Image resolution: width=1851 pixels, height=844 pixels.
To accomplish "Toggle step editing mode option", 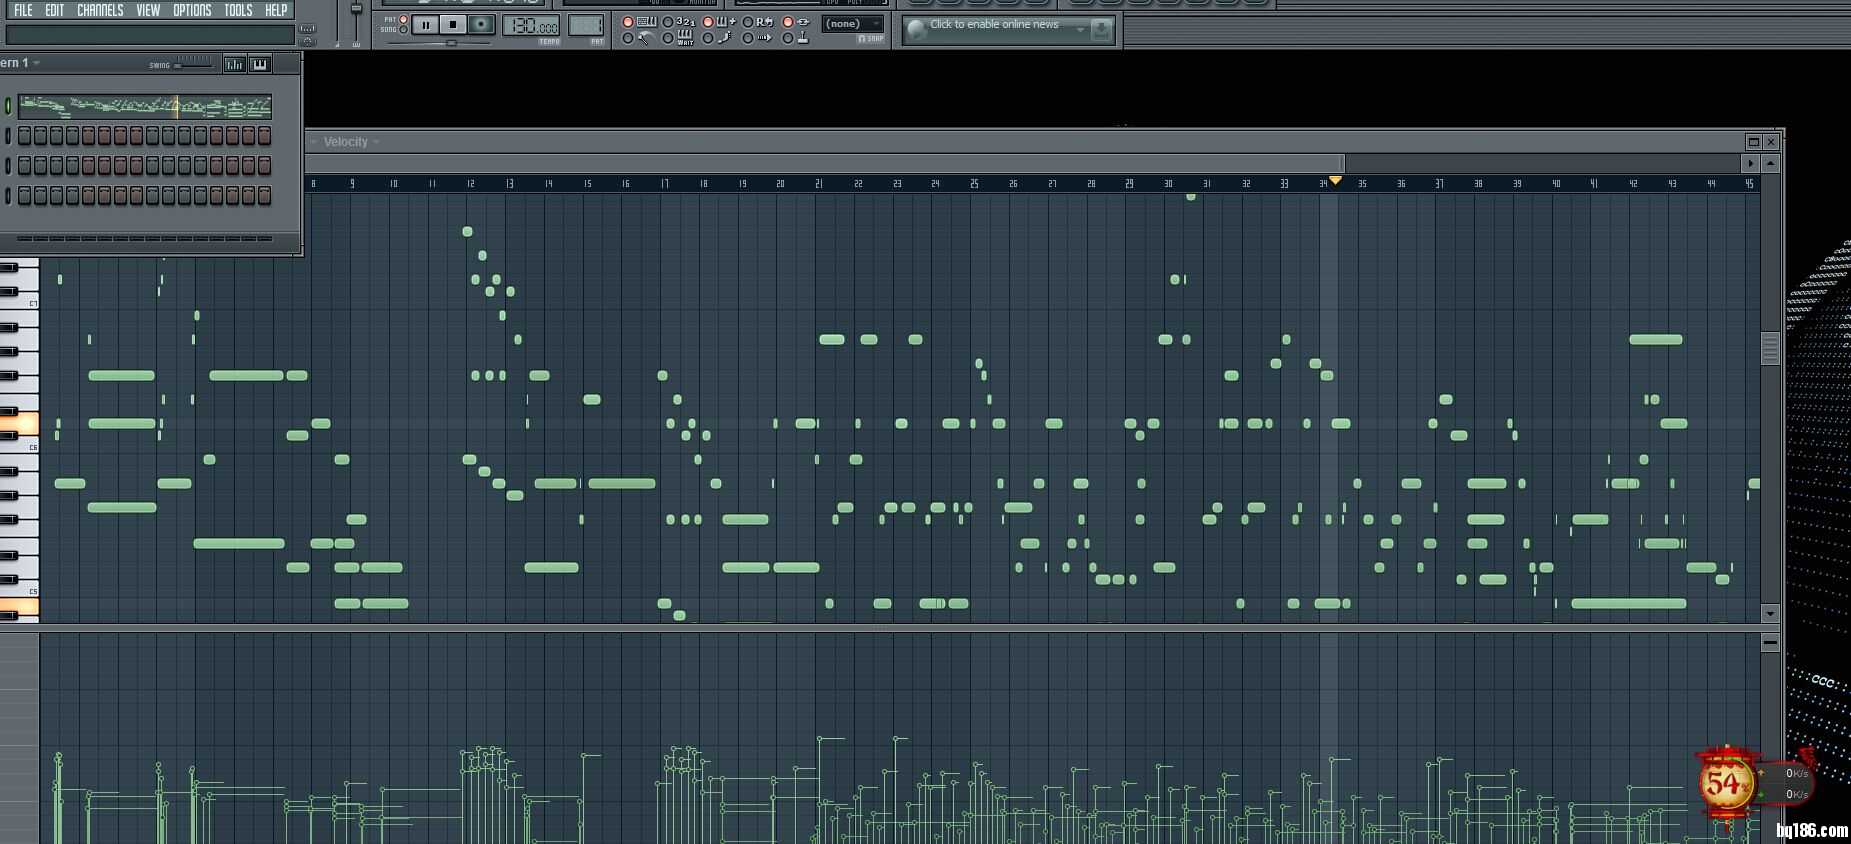I will [708, 38].
